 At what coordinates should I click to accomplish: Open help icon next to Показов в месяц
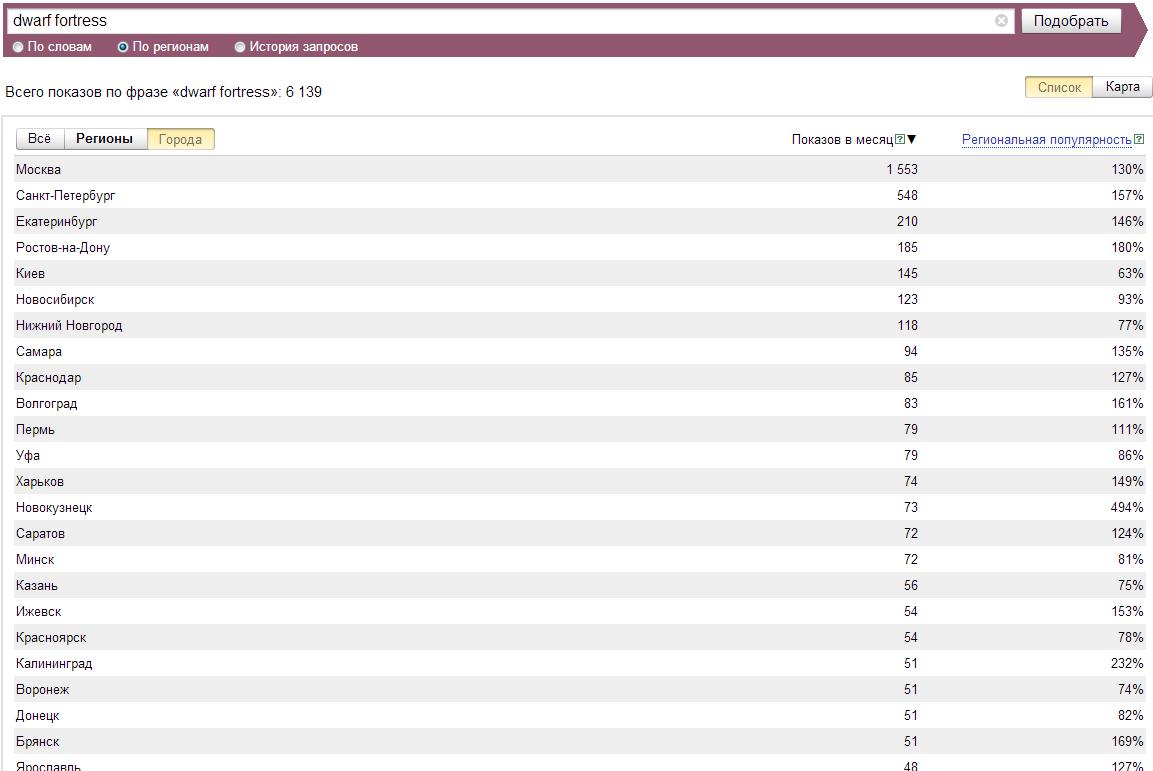899,139
